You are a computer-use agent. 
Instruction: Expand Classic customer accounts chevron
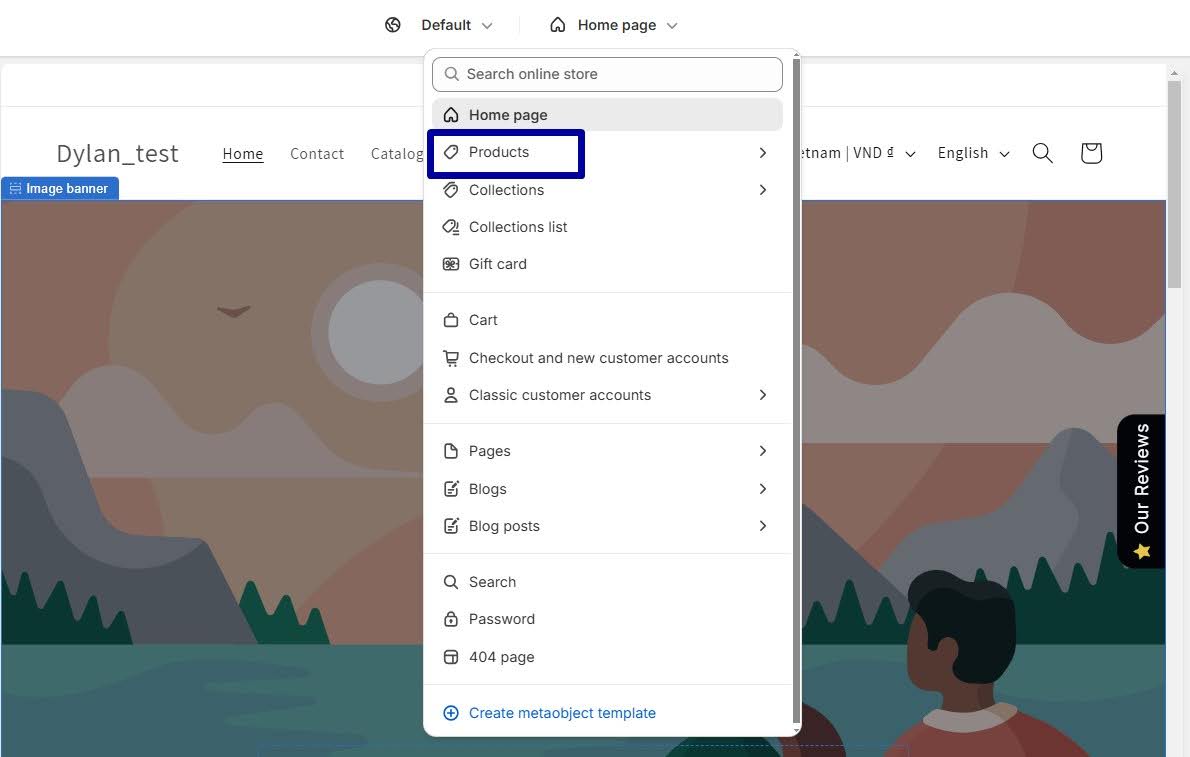(x=763, y=395)
